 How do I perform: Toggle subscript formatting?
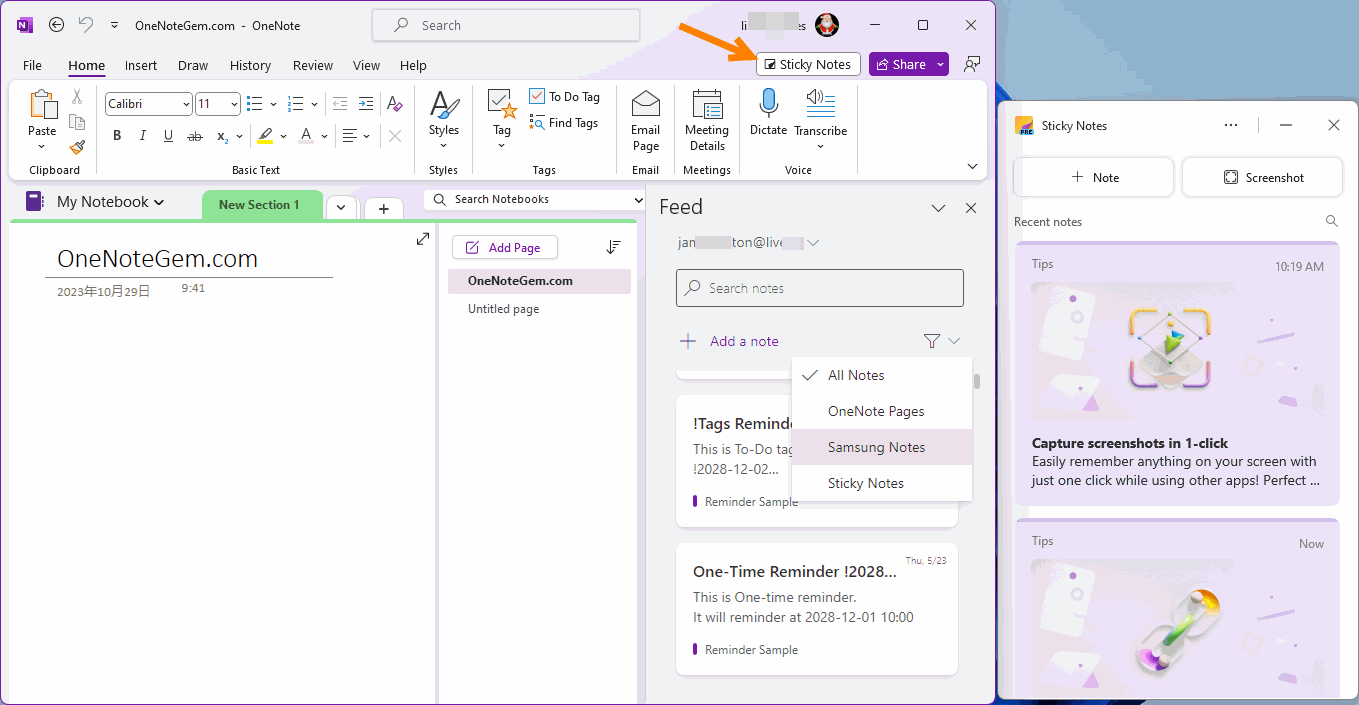pos(222,136)
